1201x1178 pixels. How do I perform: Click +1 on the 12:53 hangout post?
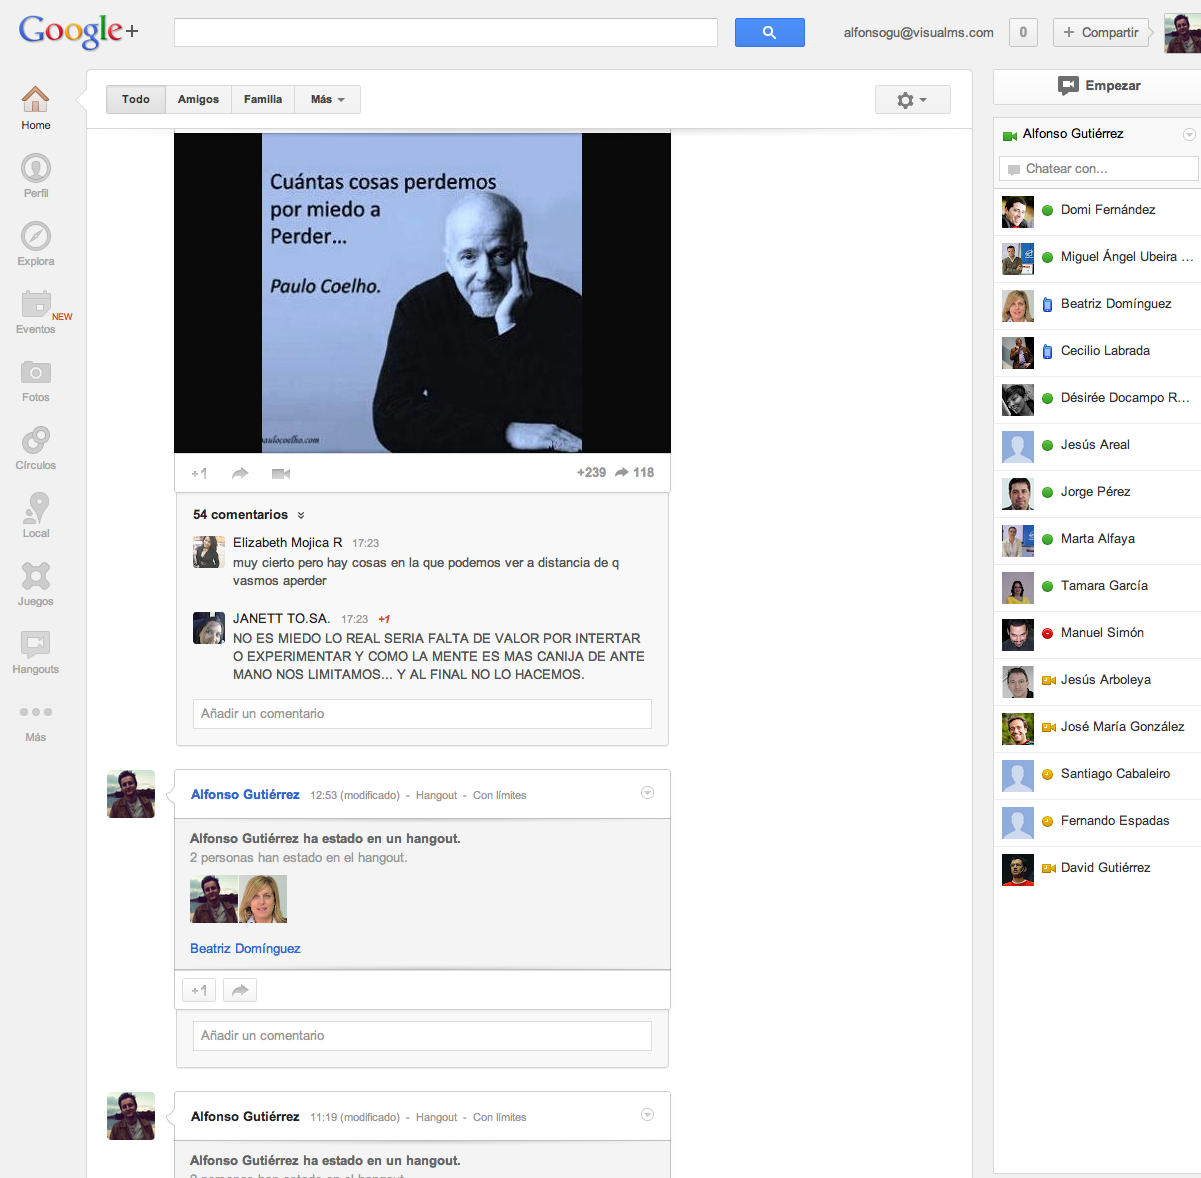click(199, 990)
